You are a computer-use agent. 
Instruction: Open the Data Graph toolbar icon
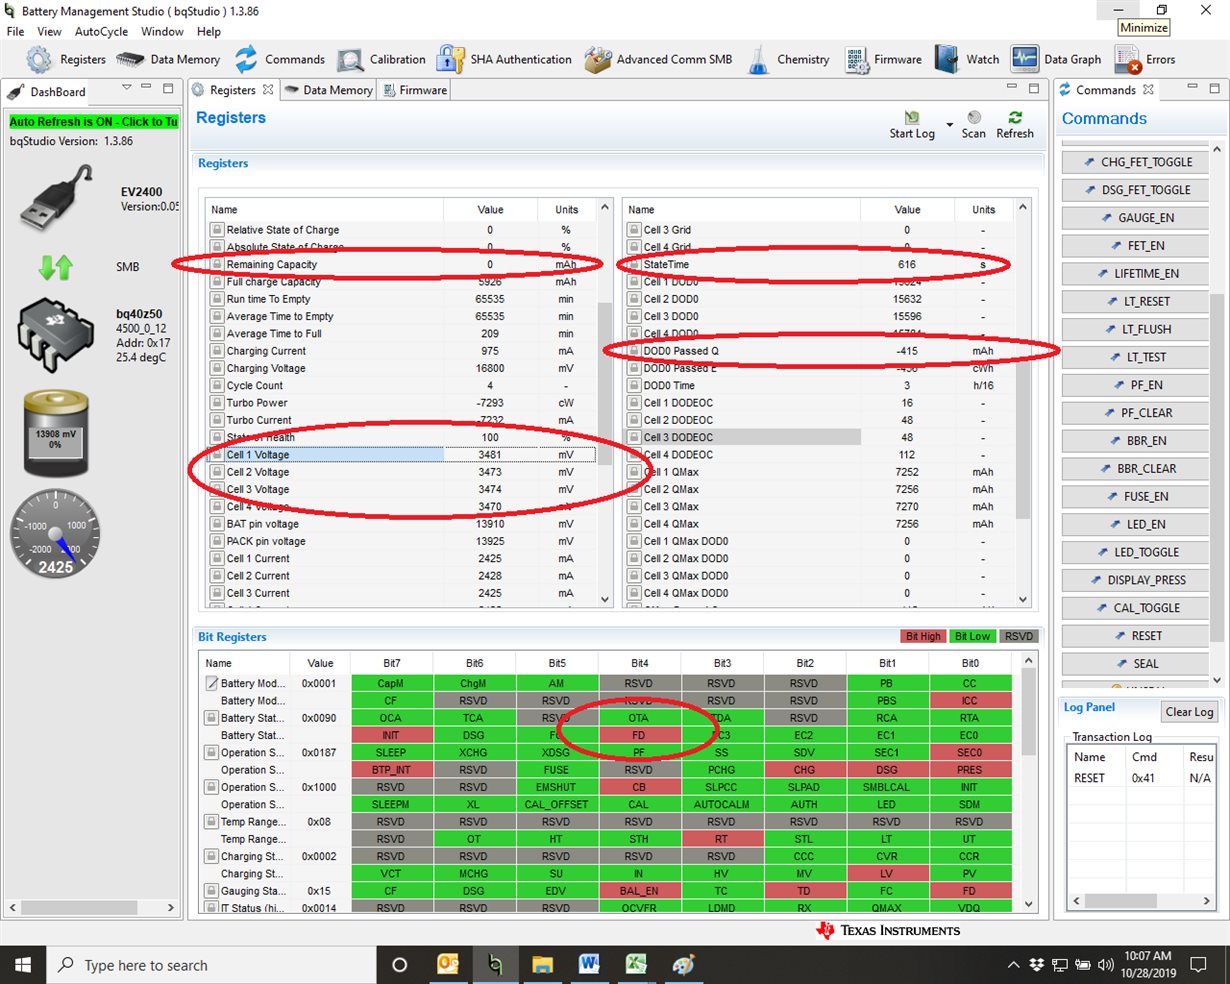(x=1024, y=59)
